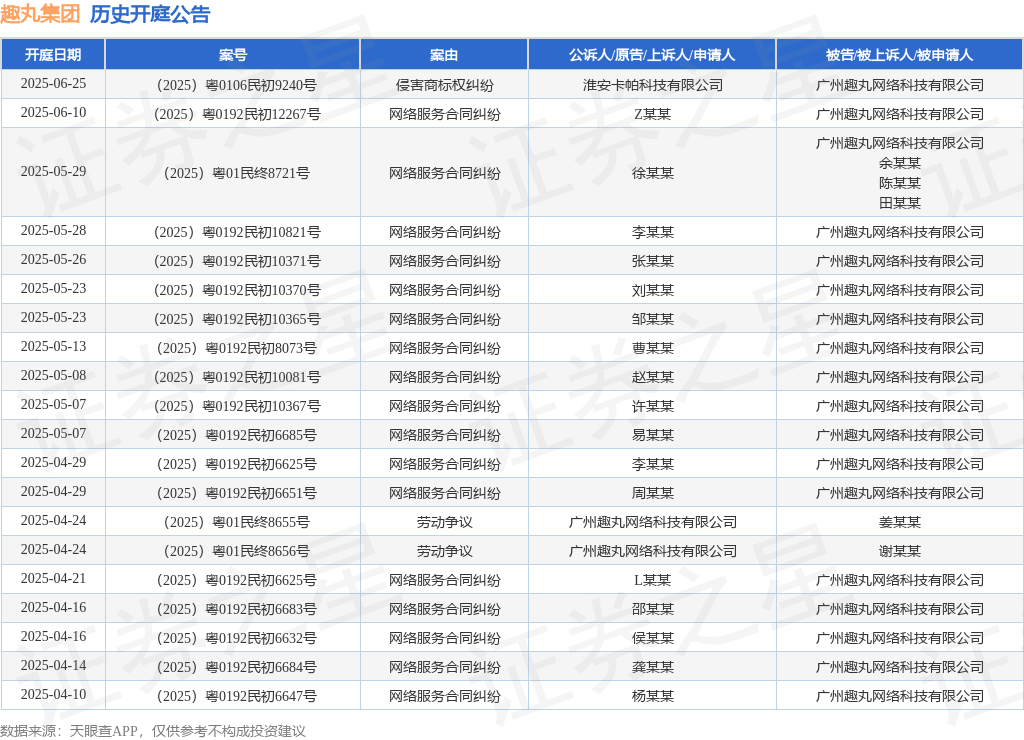The height and width of the screenshot is (740, 1024).
Task: Click plaintiff 赵某某
Action: point(652,377)
